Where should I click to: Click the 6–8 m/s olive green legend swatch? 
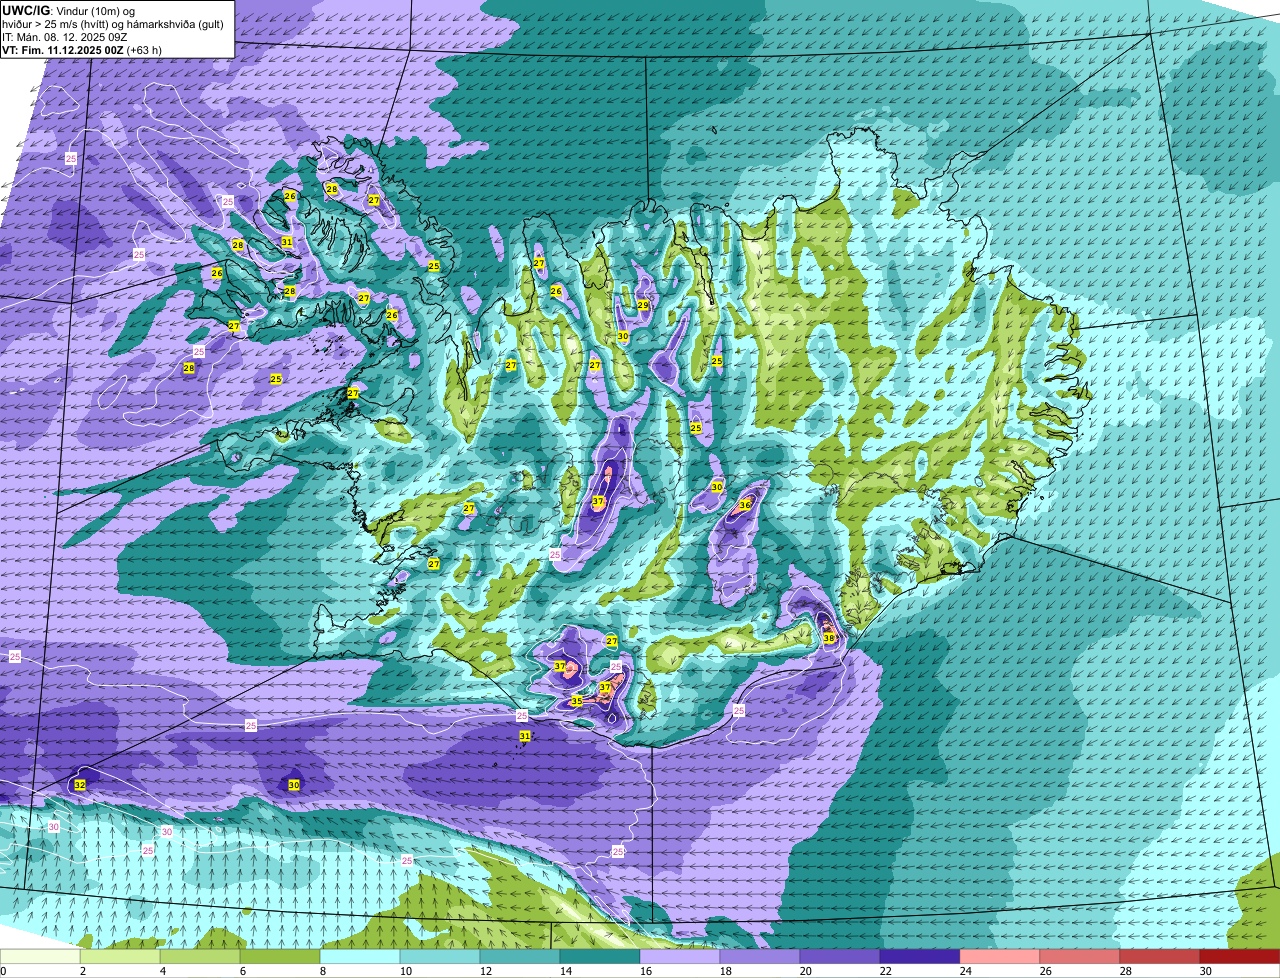click(x=280, y=957)
